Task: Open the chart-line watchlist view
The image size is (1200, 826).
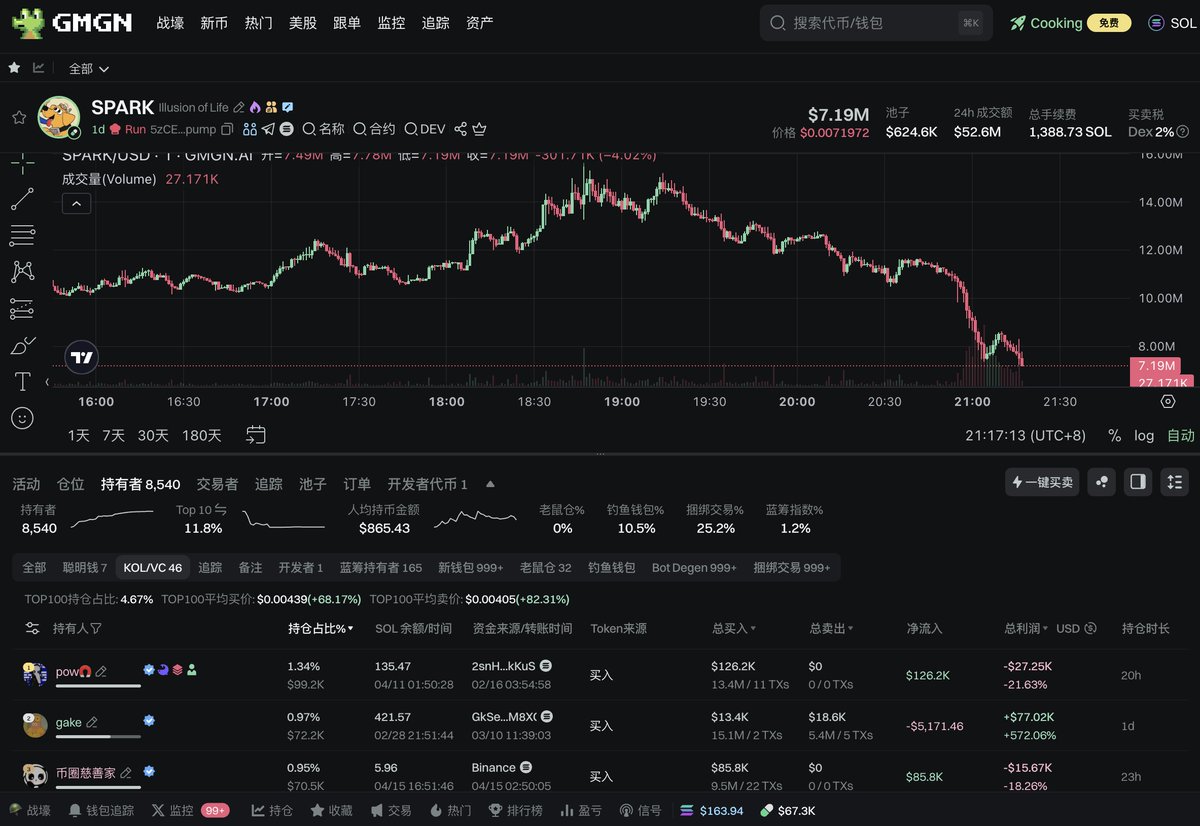Action: (x=39, y=68)
